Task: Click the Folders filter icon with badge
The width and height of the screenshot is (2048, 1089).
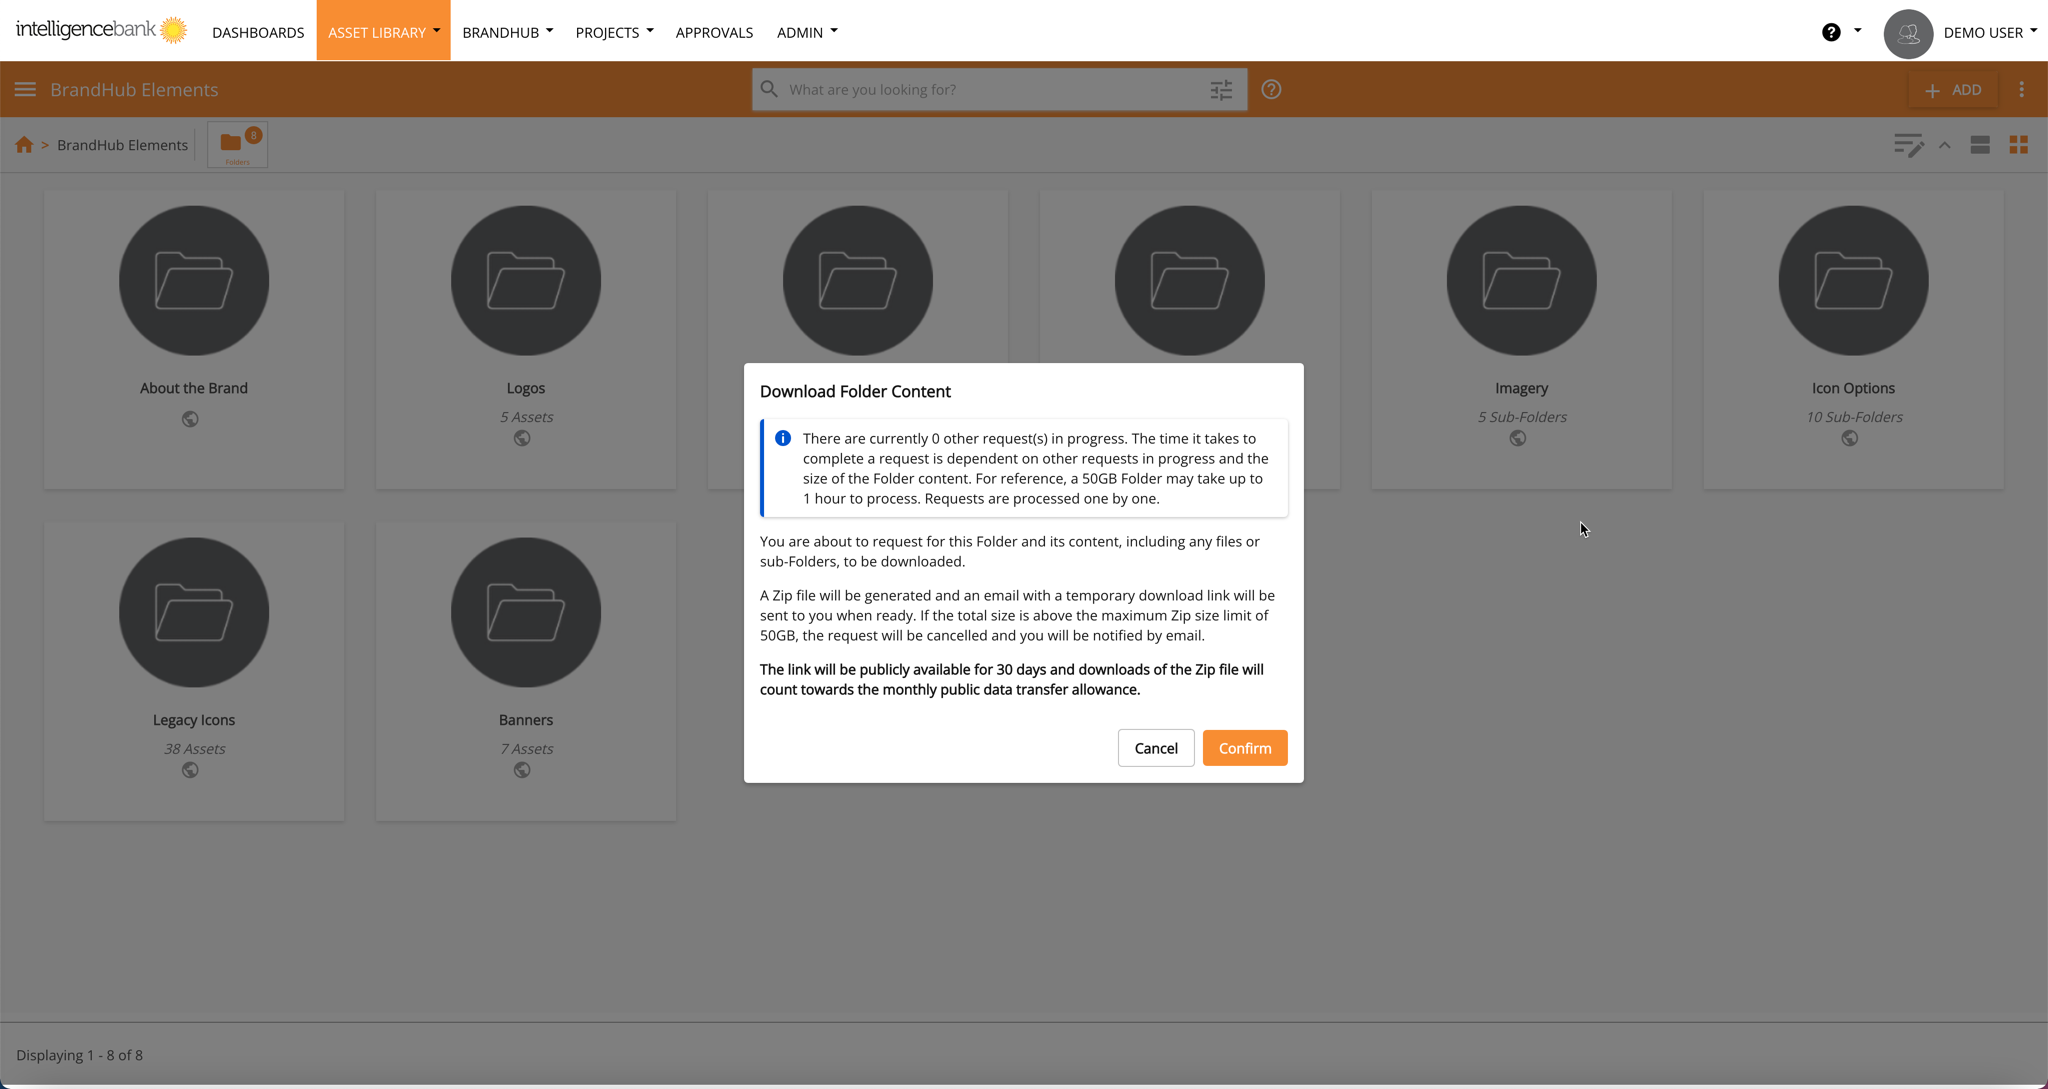Action: [237, 145]
